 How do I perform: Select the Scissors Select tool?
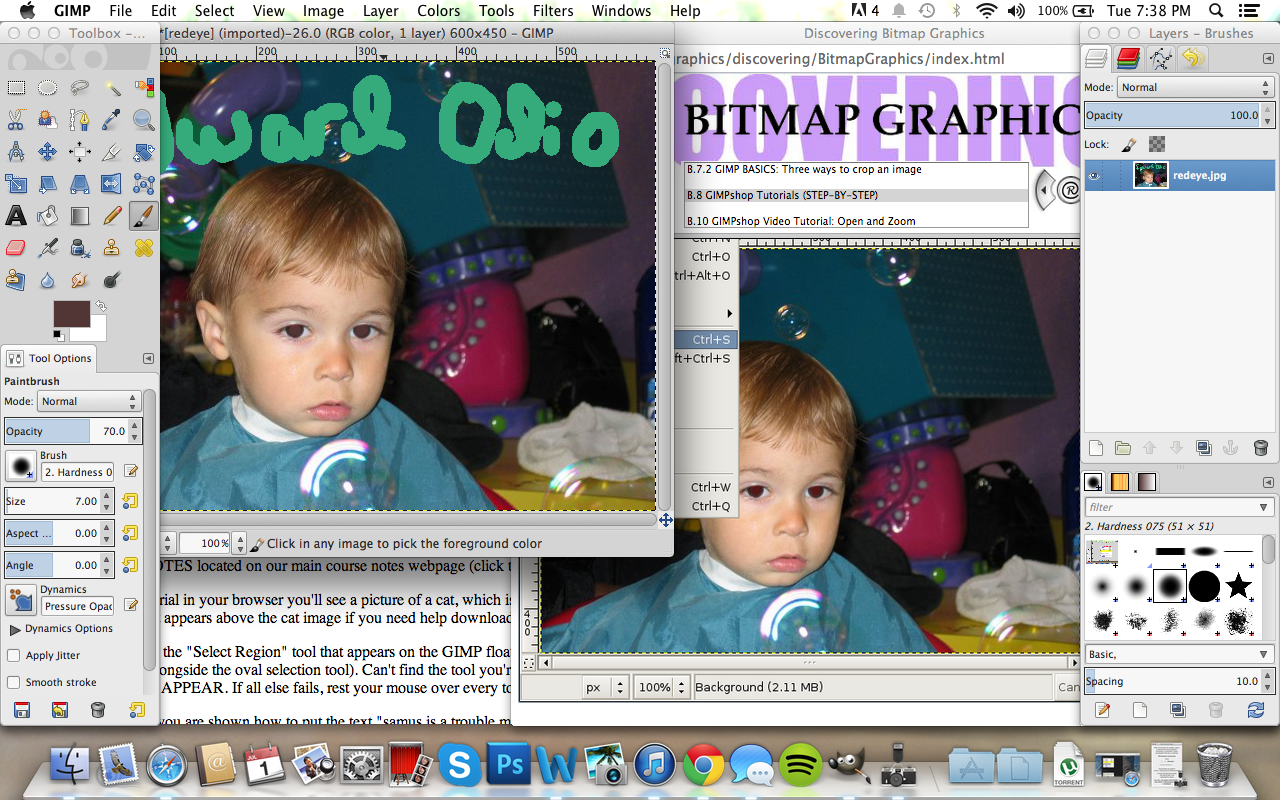15,120
